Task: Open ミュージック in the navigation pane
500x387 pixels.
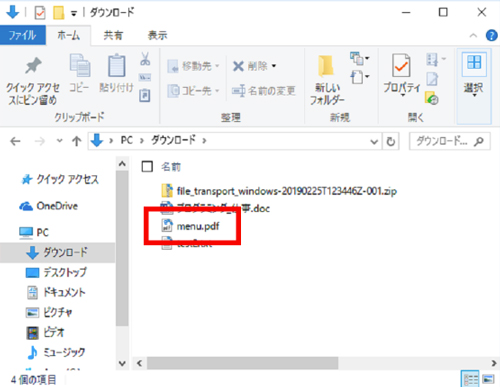Action: [x=56, y=352]
